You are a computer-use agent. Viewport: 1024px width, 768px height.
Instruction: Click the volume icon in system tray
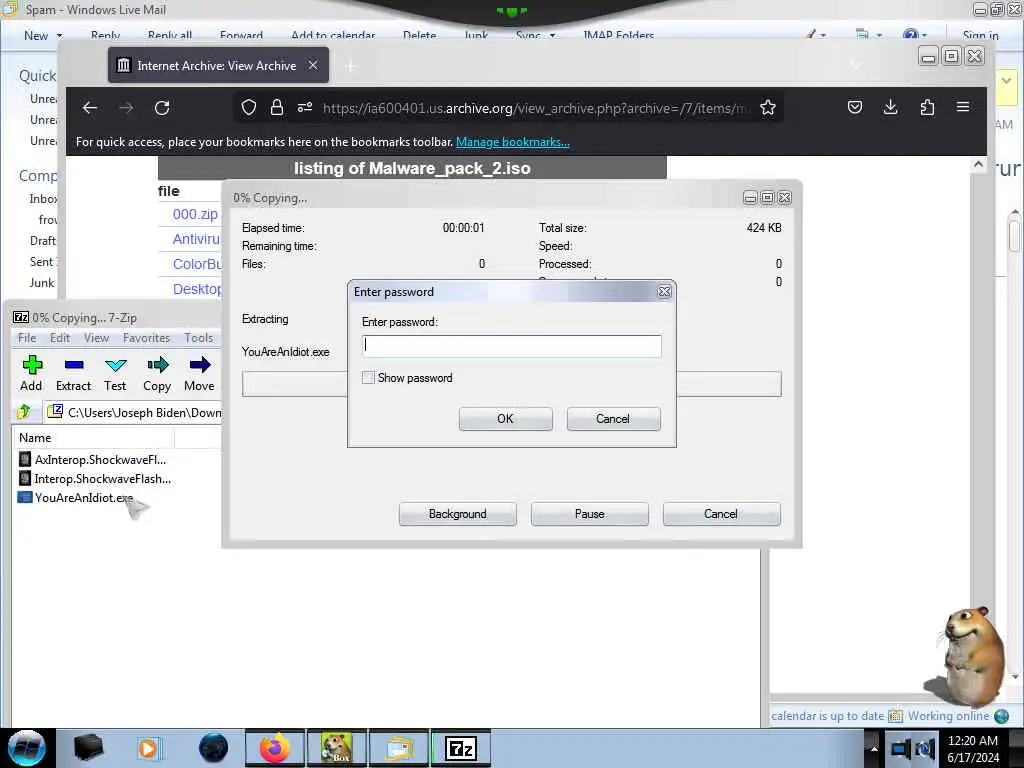[x=925, y=749]
